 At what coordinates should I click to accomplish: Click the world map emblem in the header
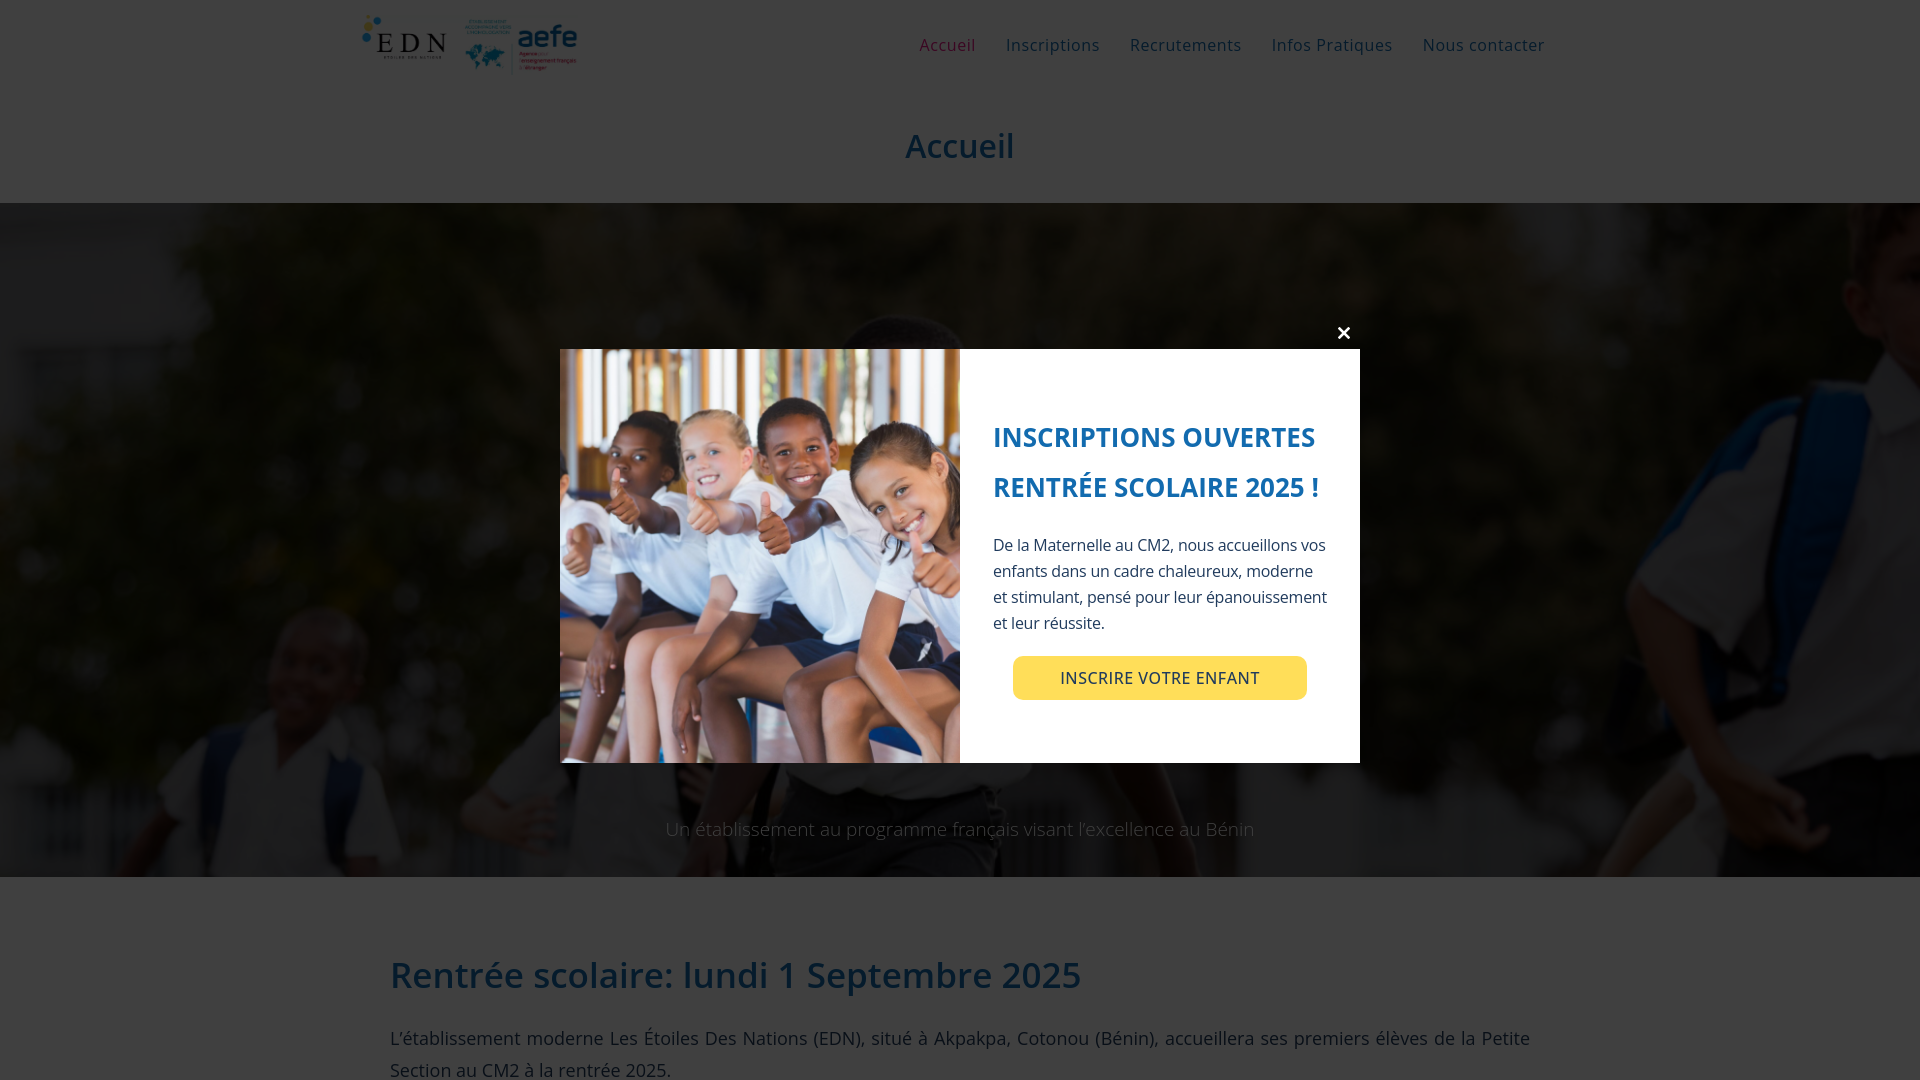486,56
